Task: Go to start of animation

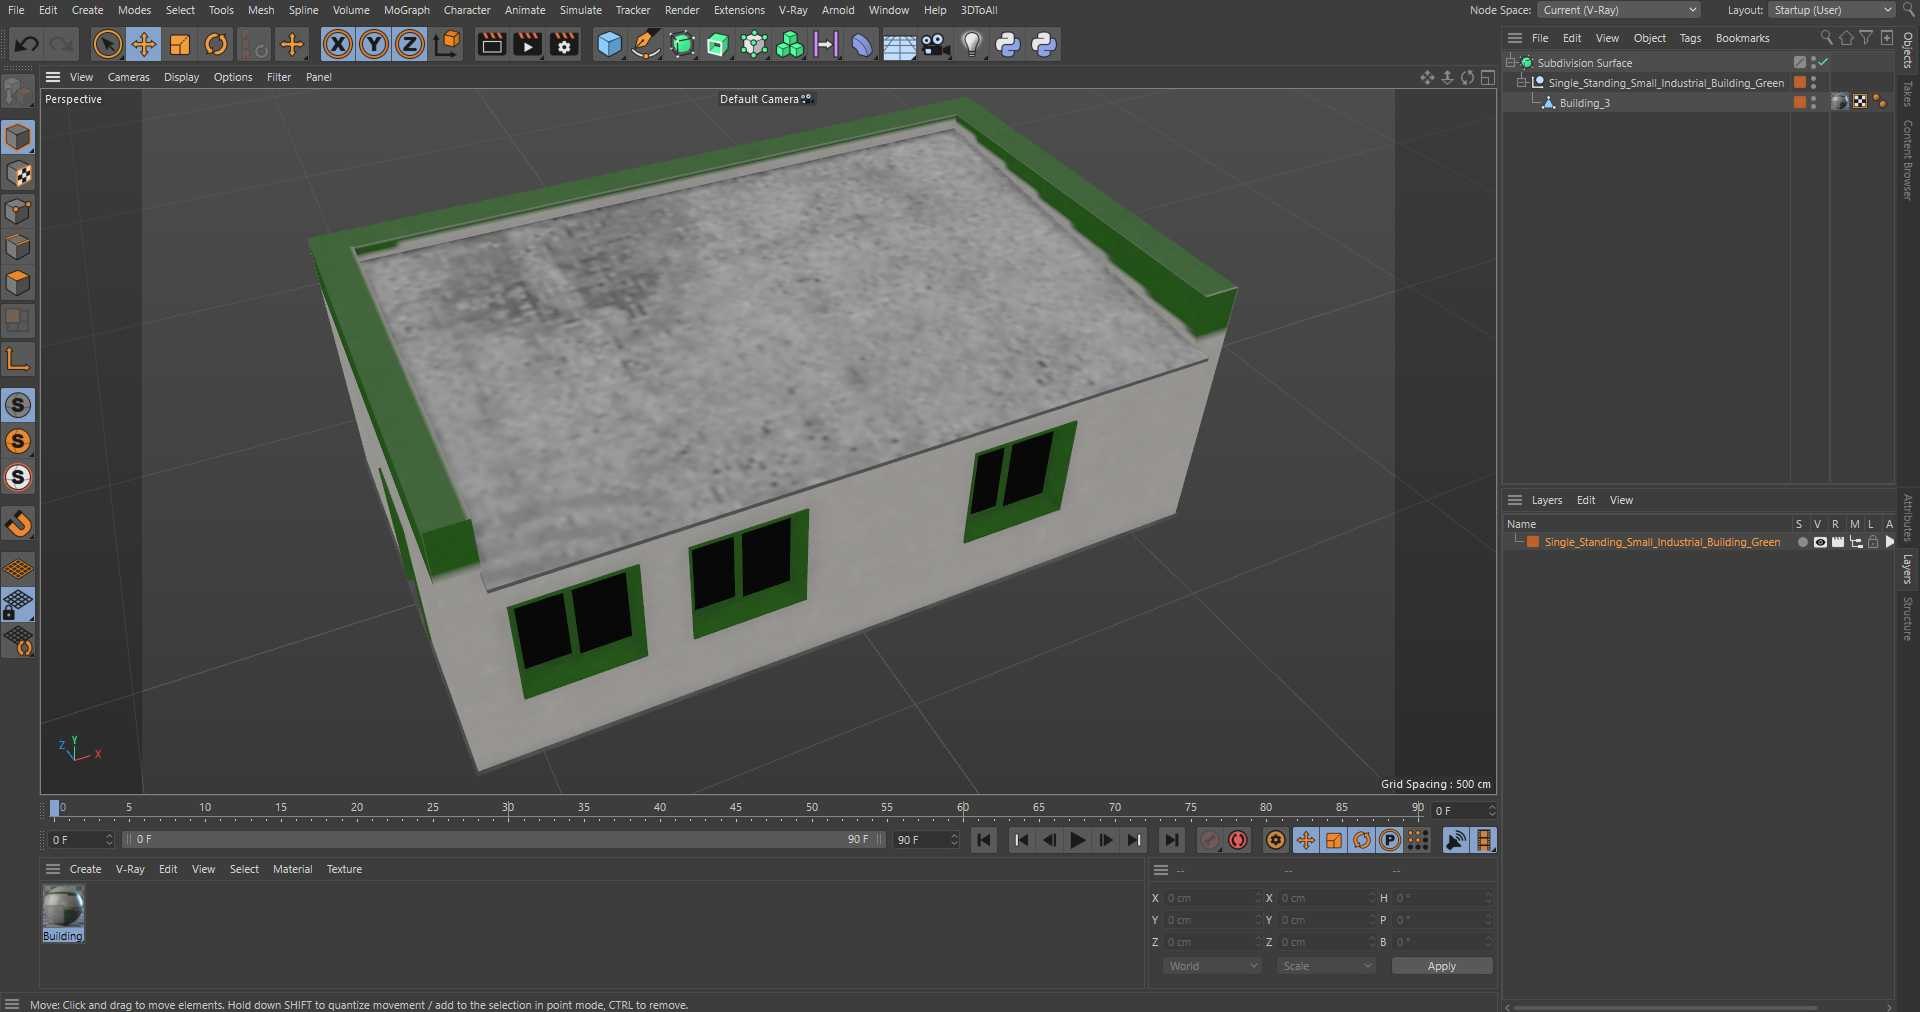Action: [x=984, y=840]
